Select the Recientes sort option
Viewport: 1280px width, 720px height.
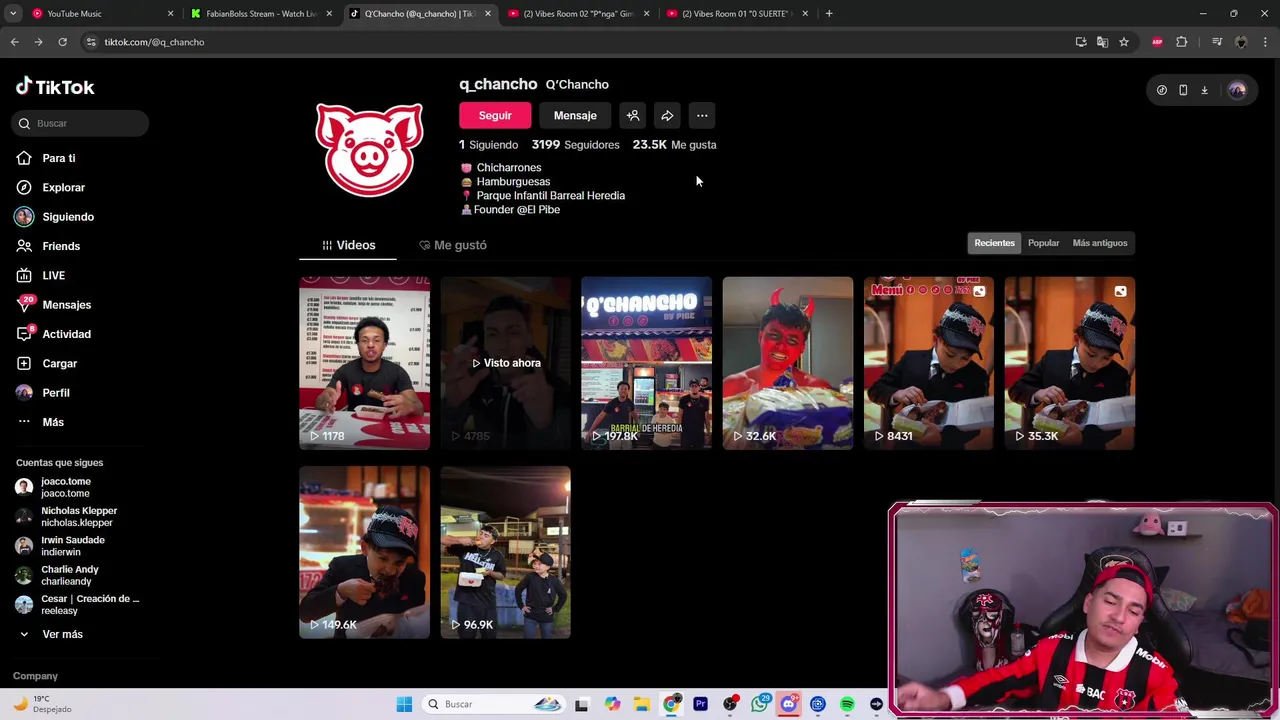tap(994, 243)
